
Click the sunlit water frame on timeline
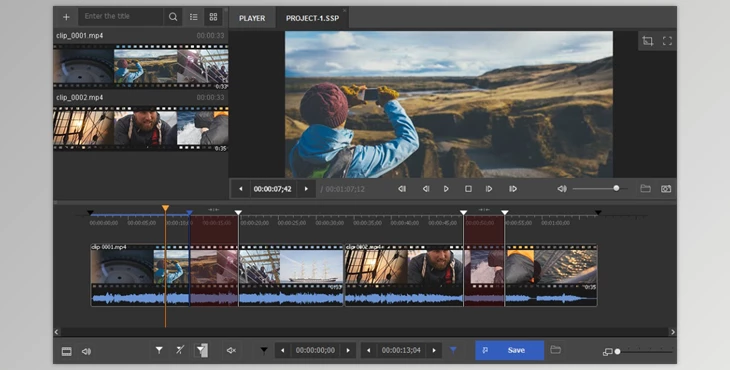coord(566,266)
